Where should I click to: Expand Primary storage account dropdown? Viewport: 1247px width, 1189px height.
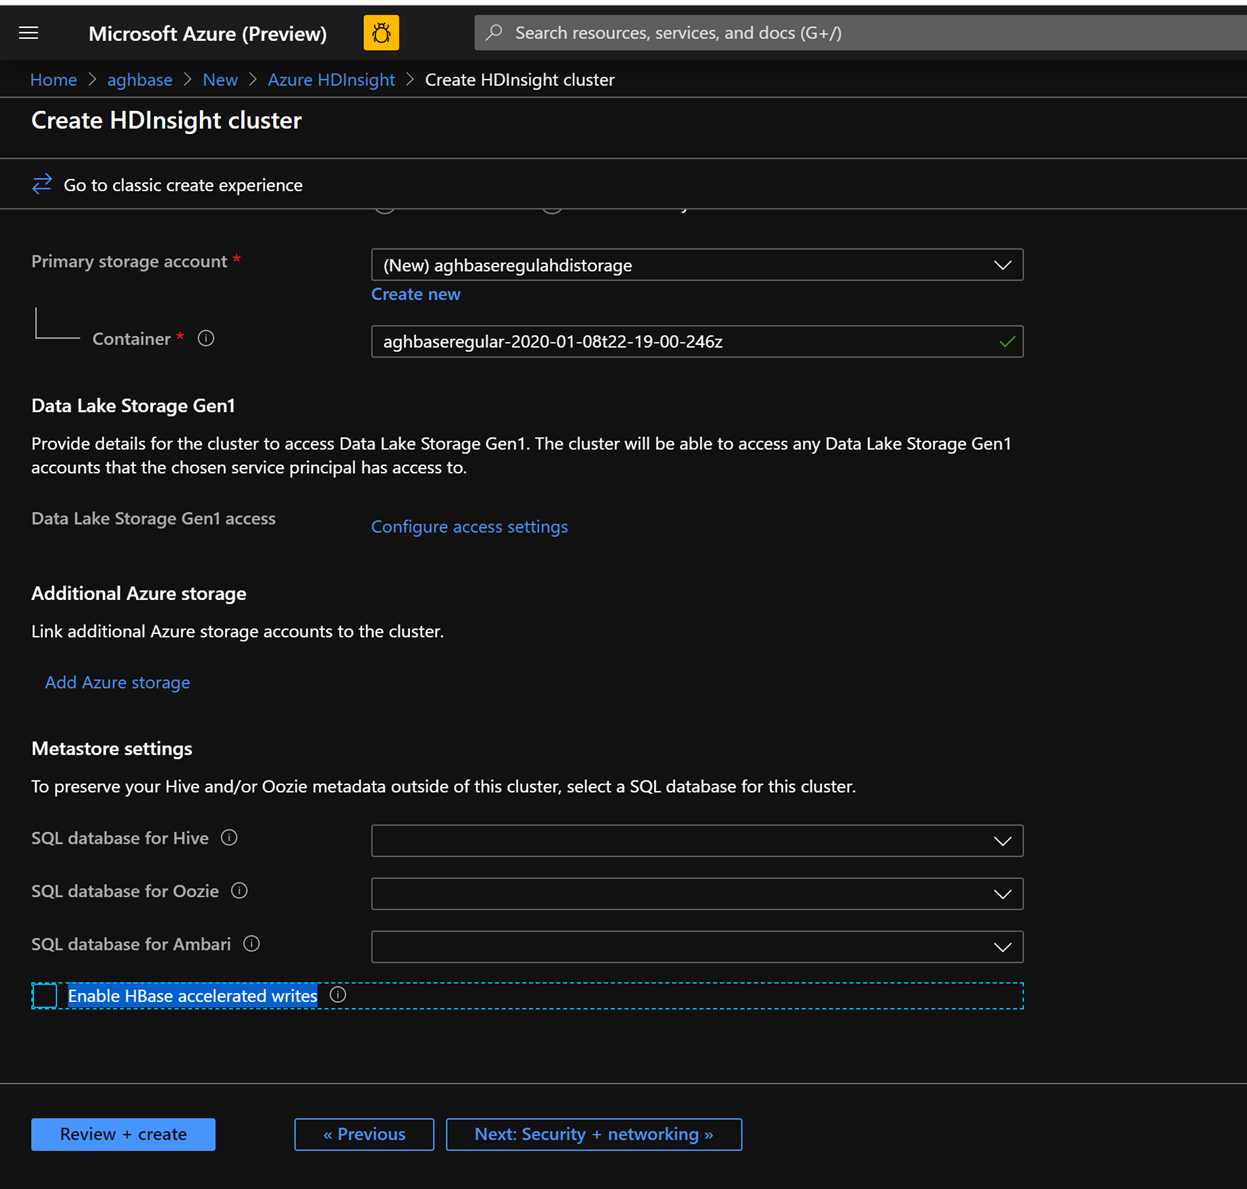click(x=697, y=265)
